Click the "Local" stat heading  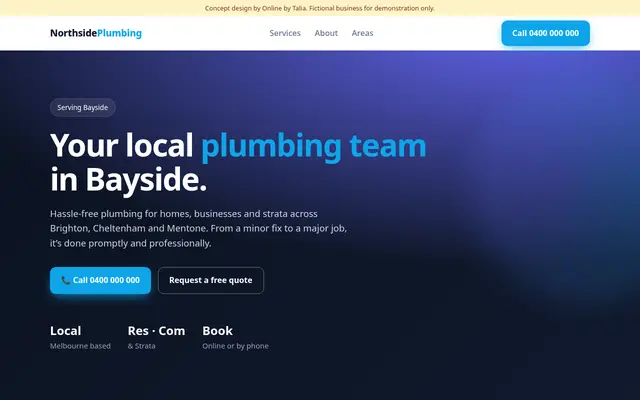point(65,331)
